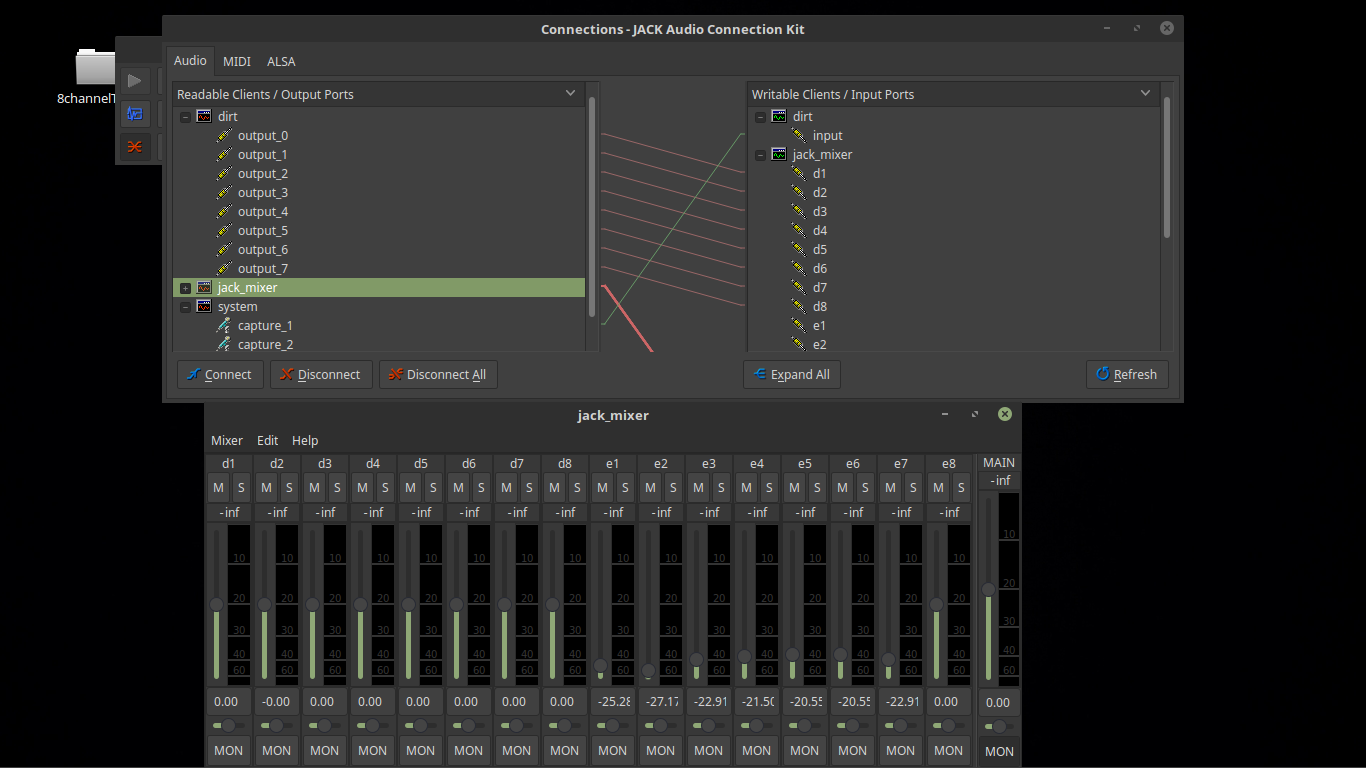Select capture_2 port icon
Screen dimensions: 1366x768
(x=224, y=345)
